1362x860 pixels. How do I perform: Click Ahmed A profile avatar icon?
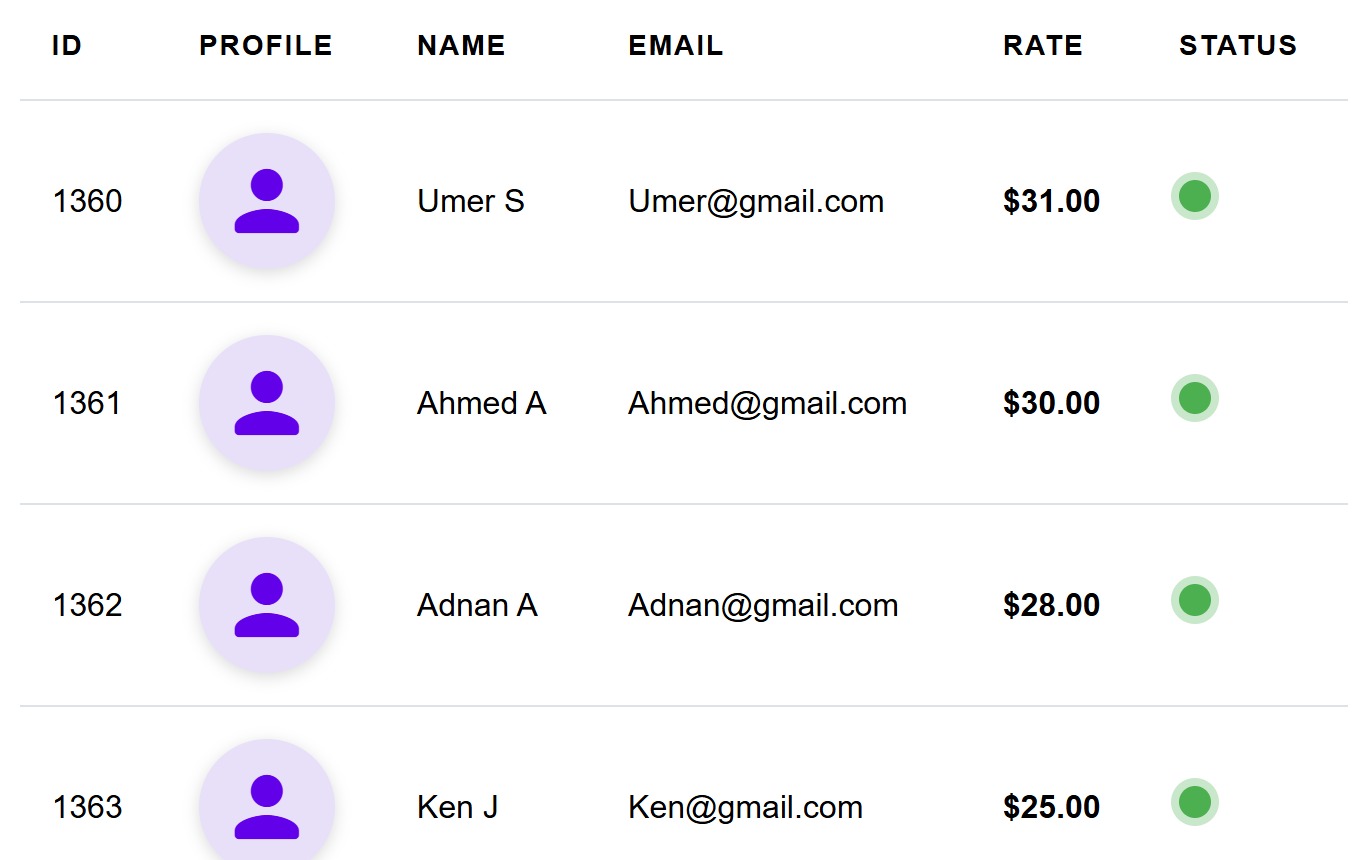(x=267, y=403)
